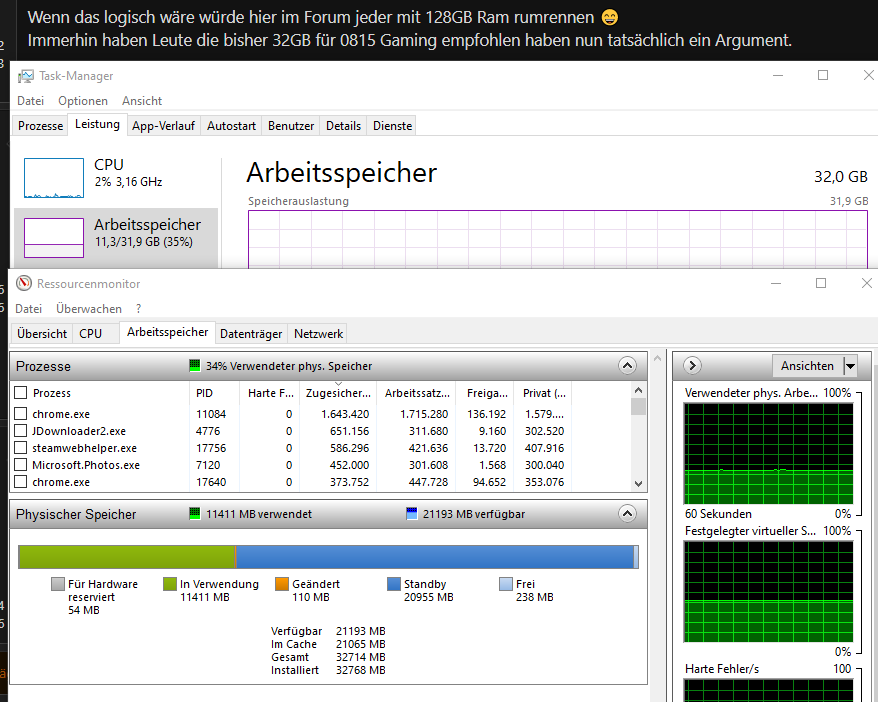Collapse the Prozesse section with its chevron

click(x=627, y=366)
